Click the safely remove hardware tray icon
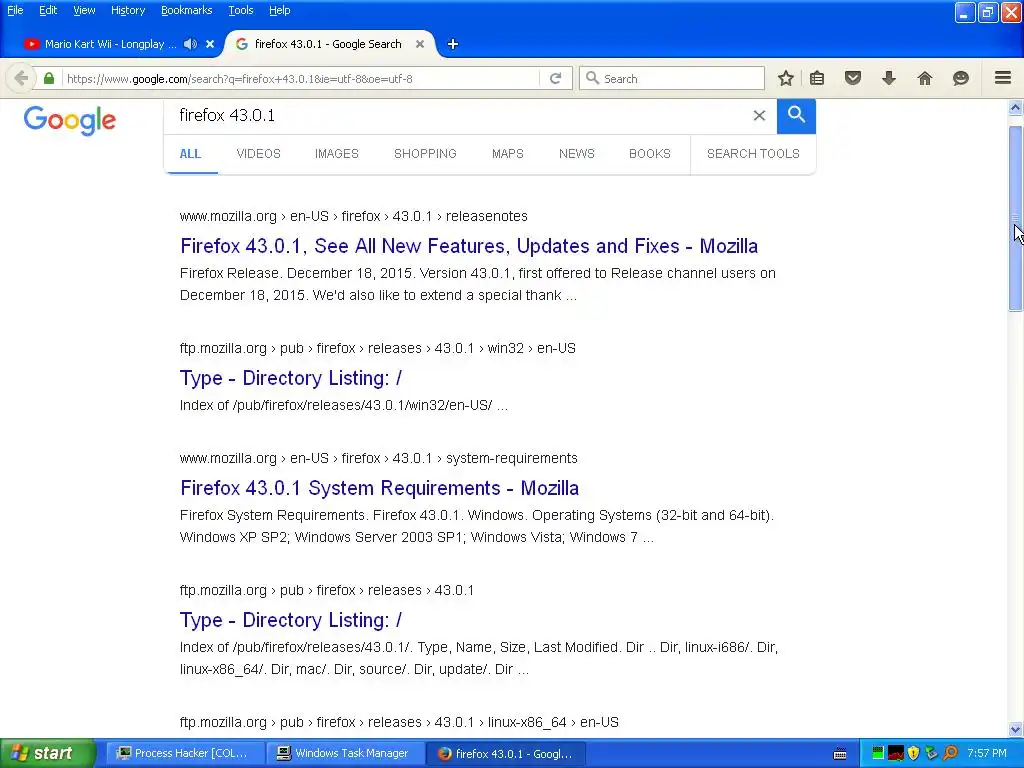The height and width of the screenshot is (768, 1024). (x=931, y=753)
